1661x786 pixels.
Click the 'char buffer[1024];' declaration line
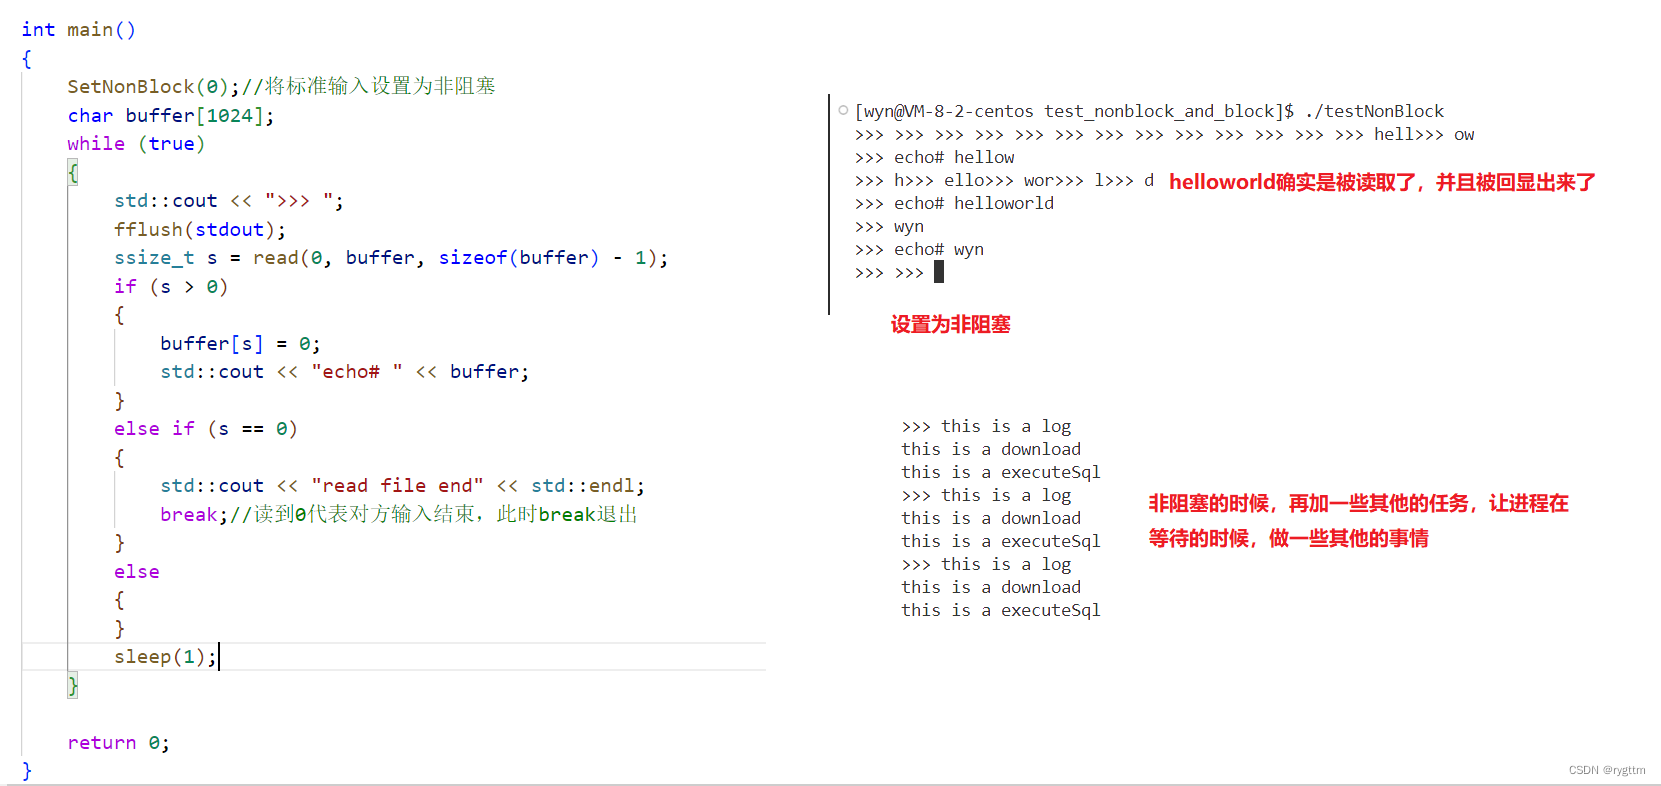coord(171,116)
